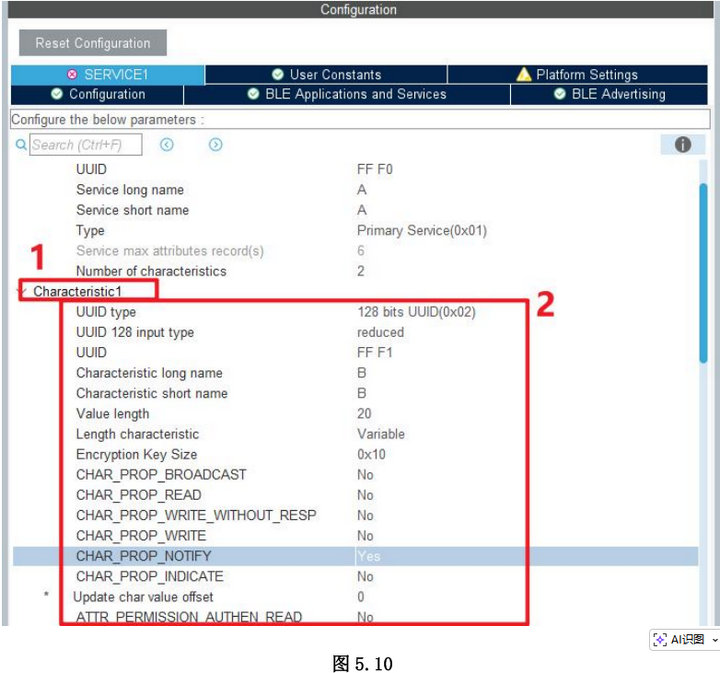
Task: Collapse the Characteristic1 tree node
Action: point(22,291)
